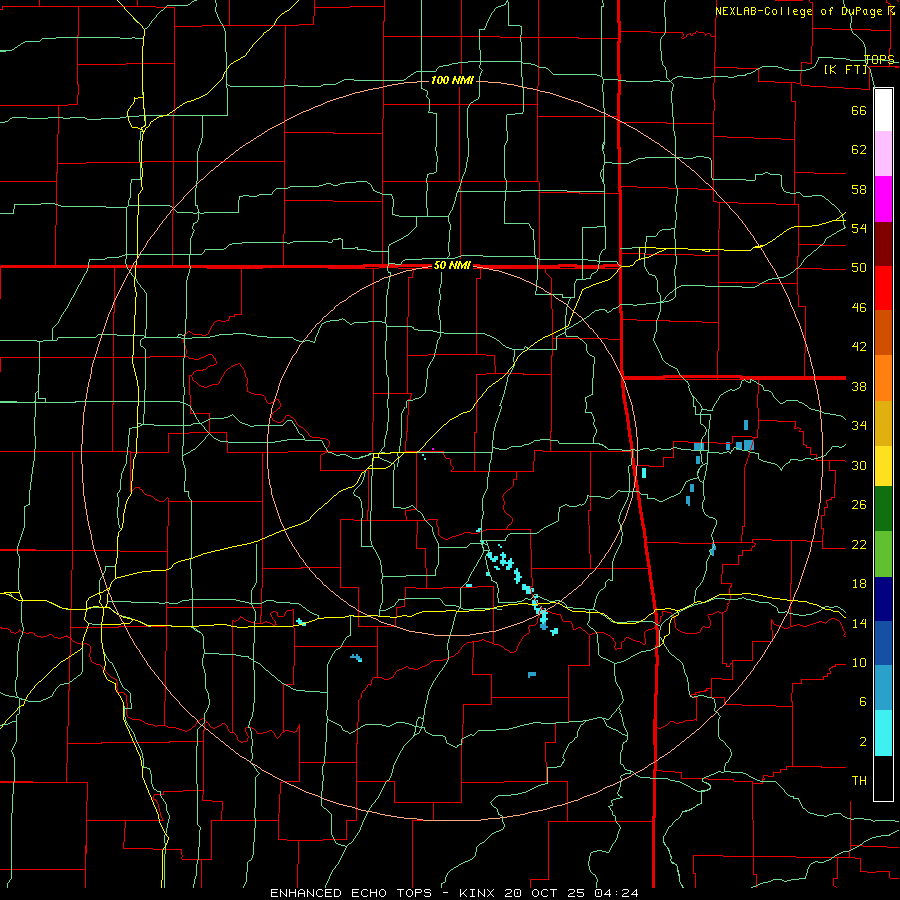Click the light pink swatch near 62
Viewport: 900px width, 900px height.
pyautogui.click(x=883, y=154)
